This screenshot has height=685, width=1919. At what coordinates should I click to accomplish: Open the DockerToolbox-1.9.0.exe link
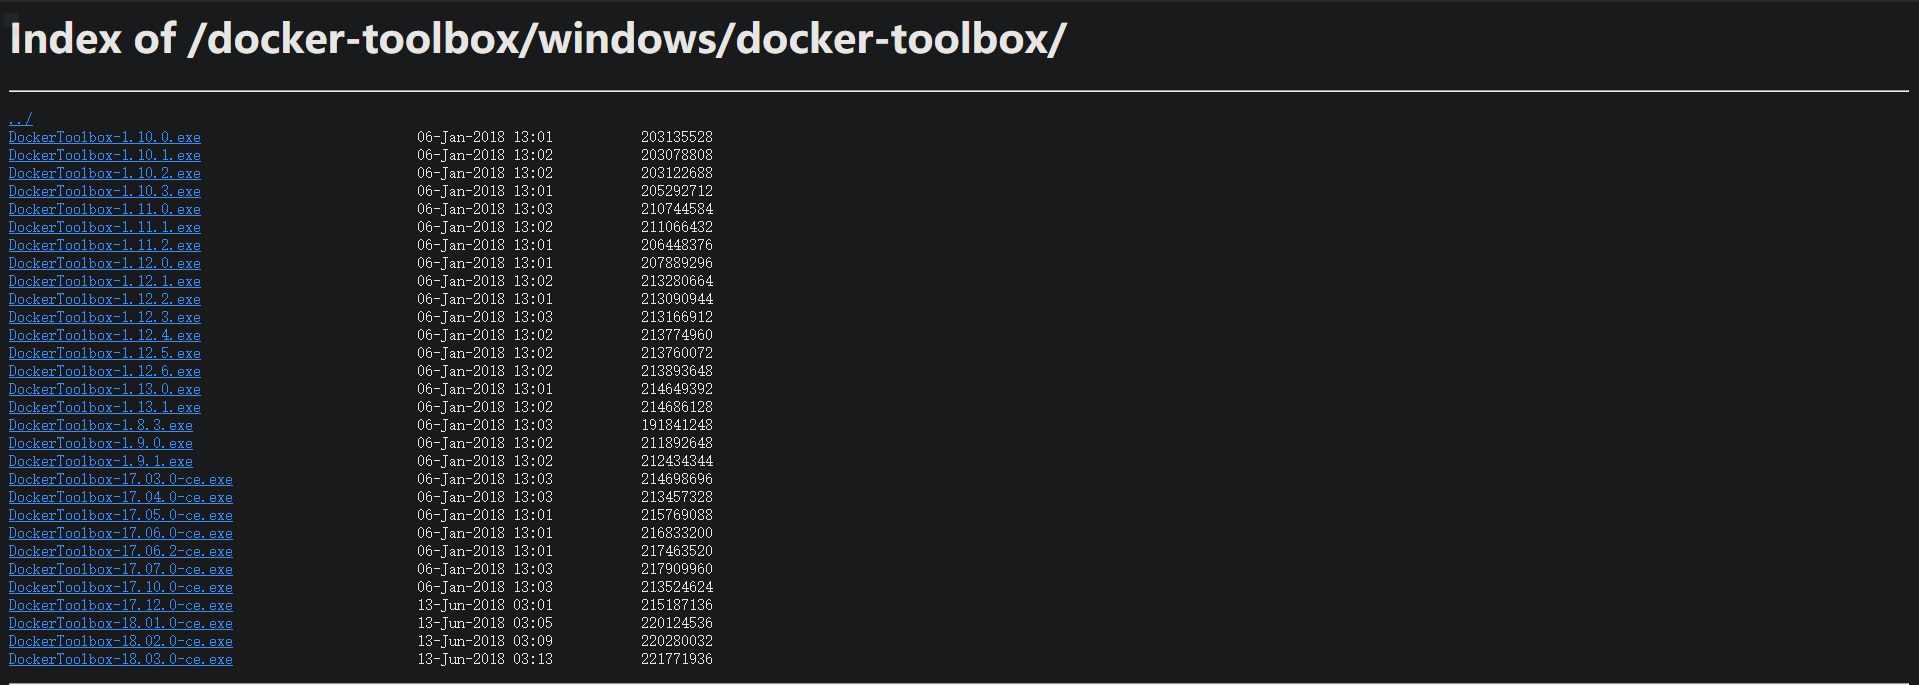101,443
